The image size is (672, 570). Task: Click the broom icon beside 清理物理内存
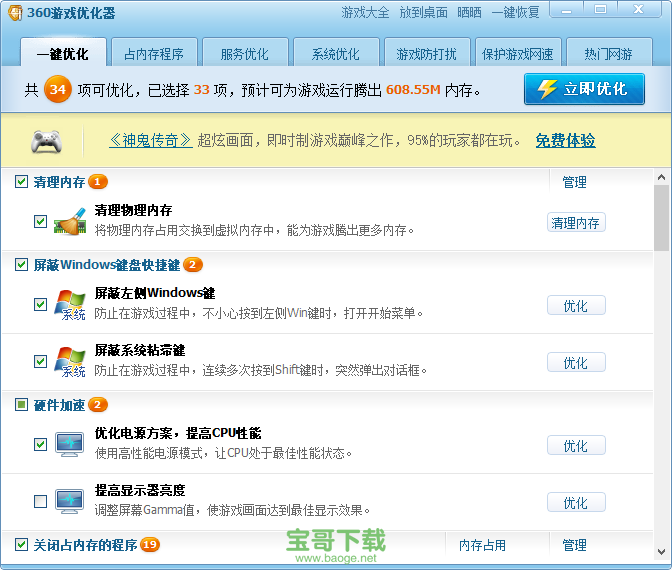click(69, 221)
